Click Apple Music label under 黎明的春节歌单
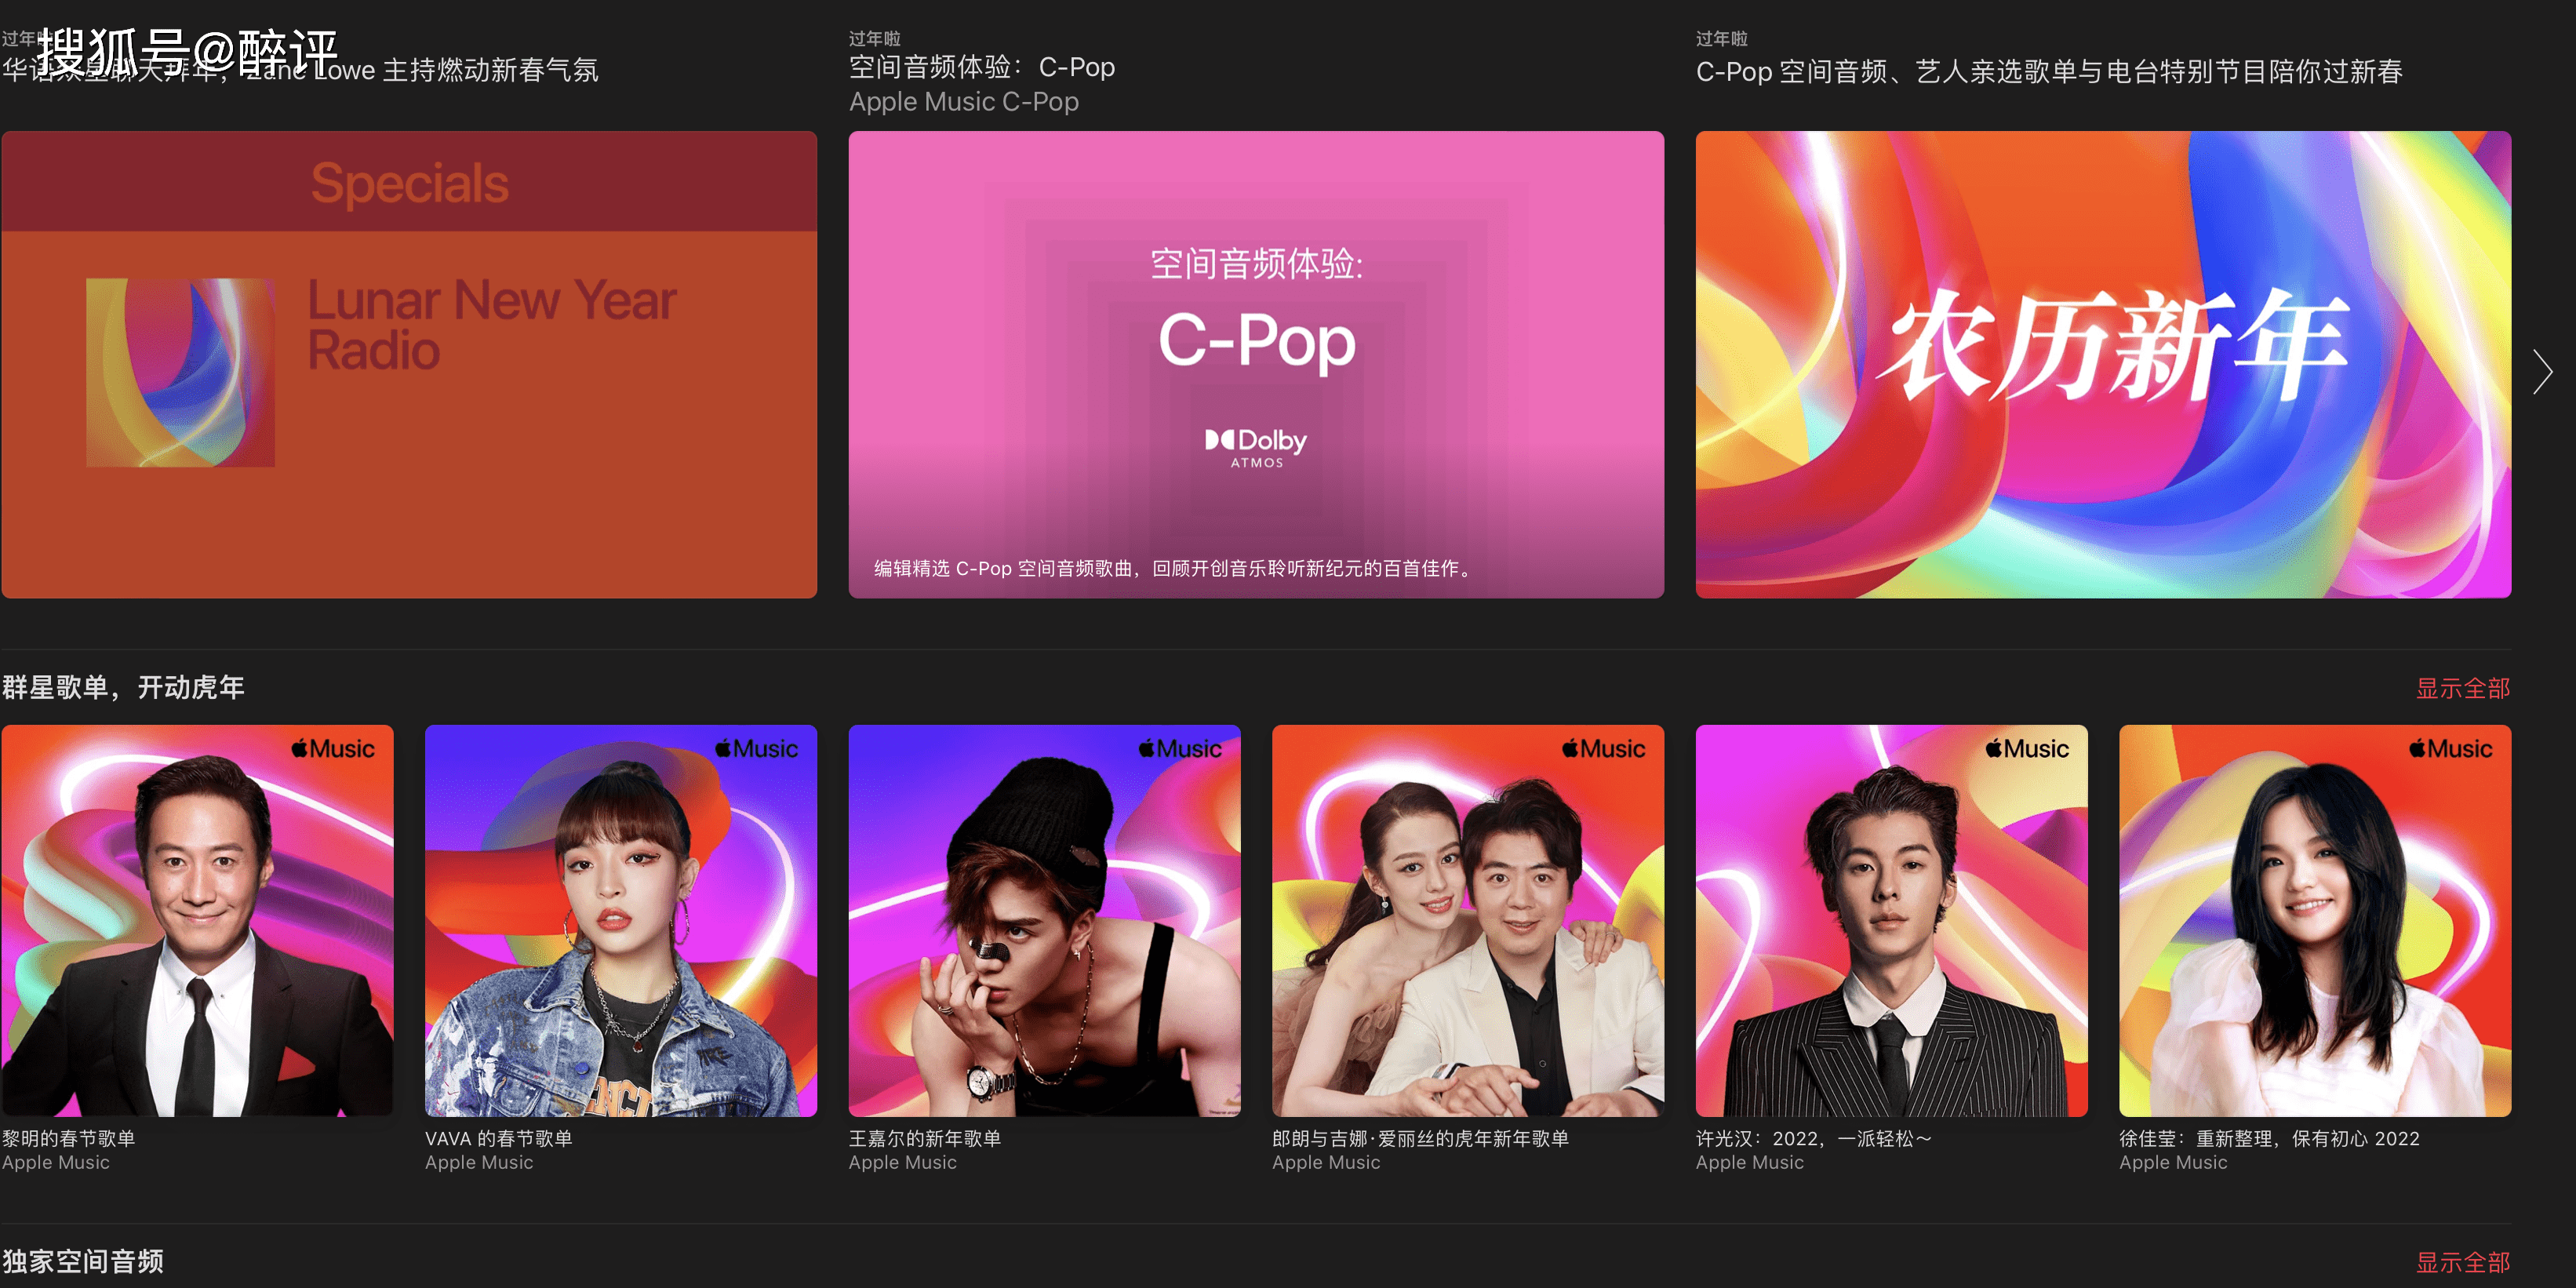 pos(56,1162)
